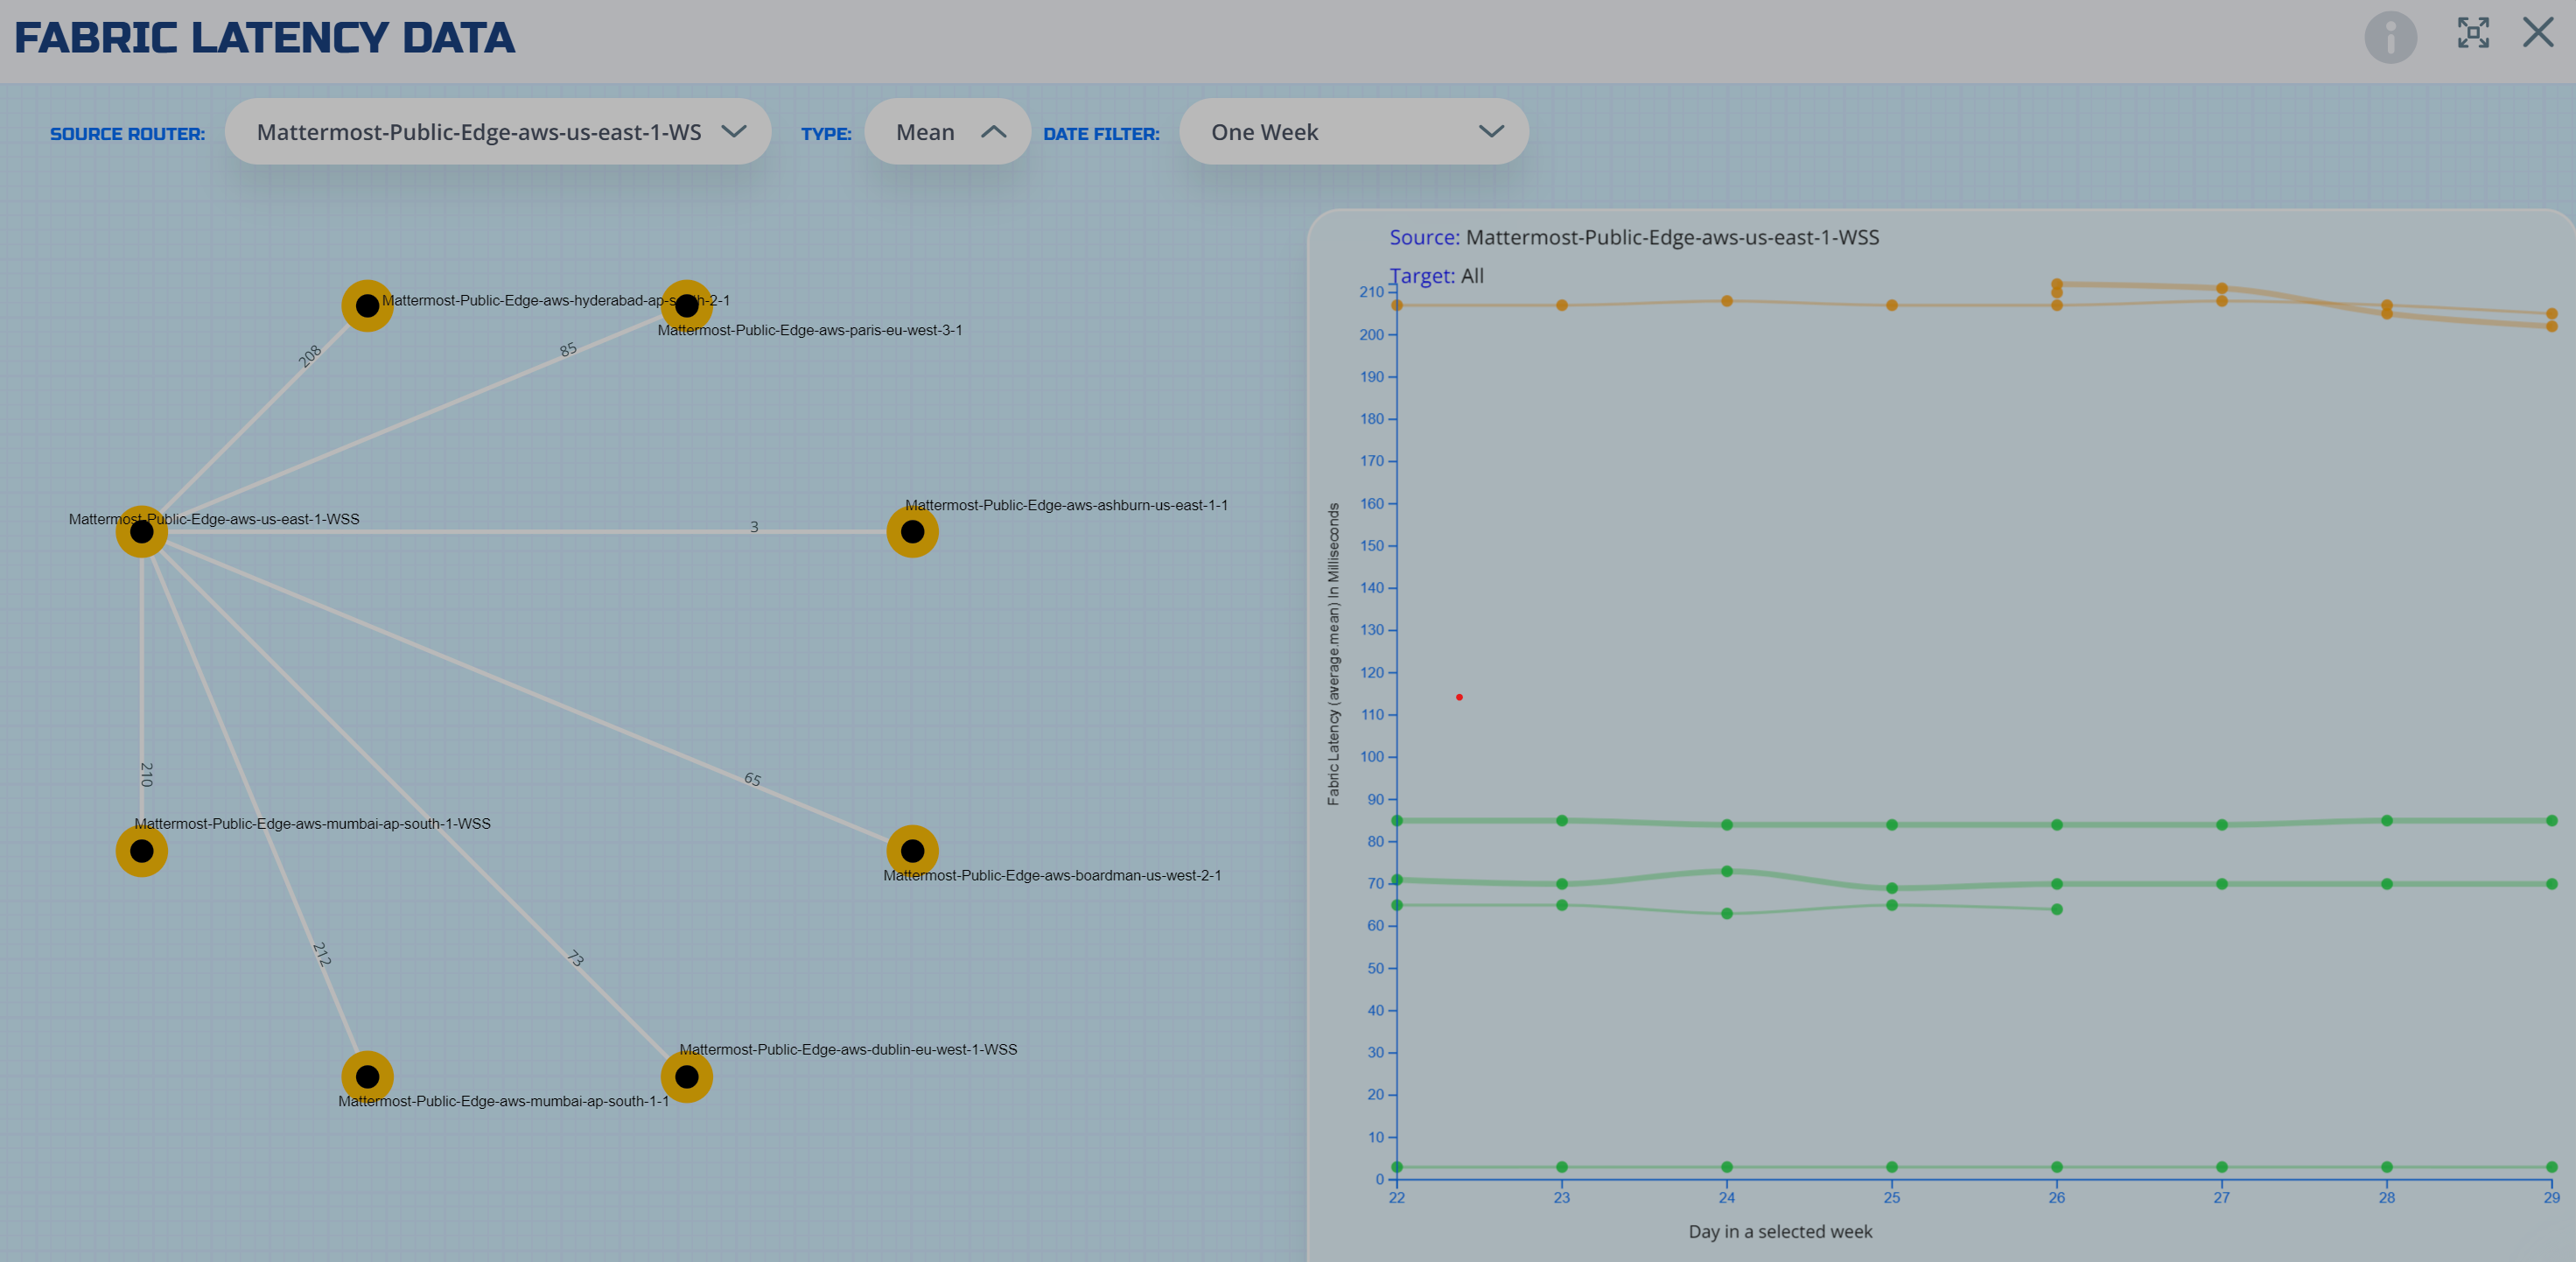Select the boardman-us-west-2-1 node
Image resolution: width=2576 pixels, height=1262 pixels.
[913, 851]
